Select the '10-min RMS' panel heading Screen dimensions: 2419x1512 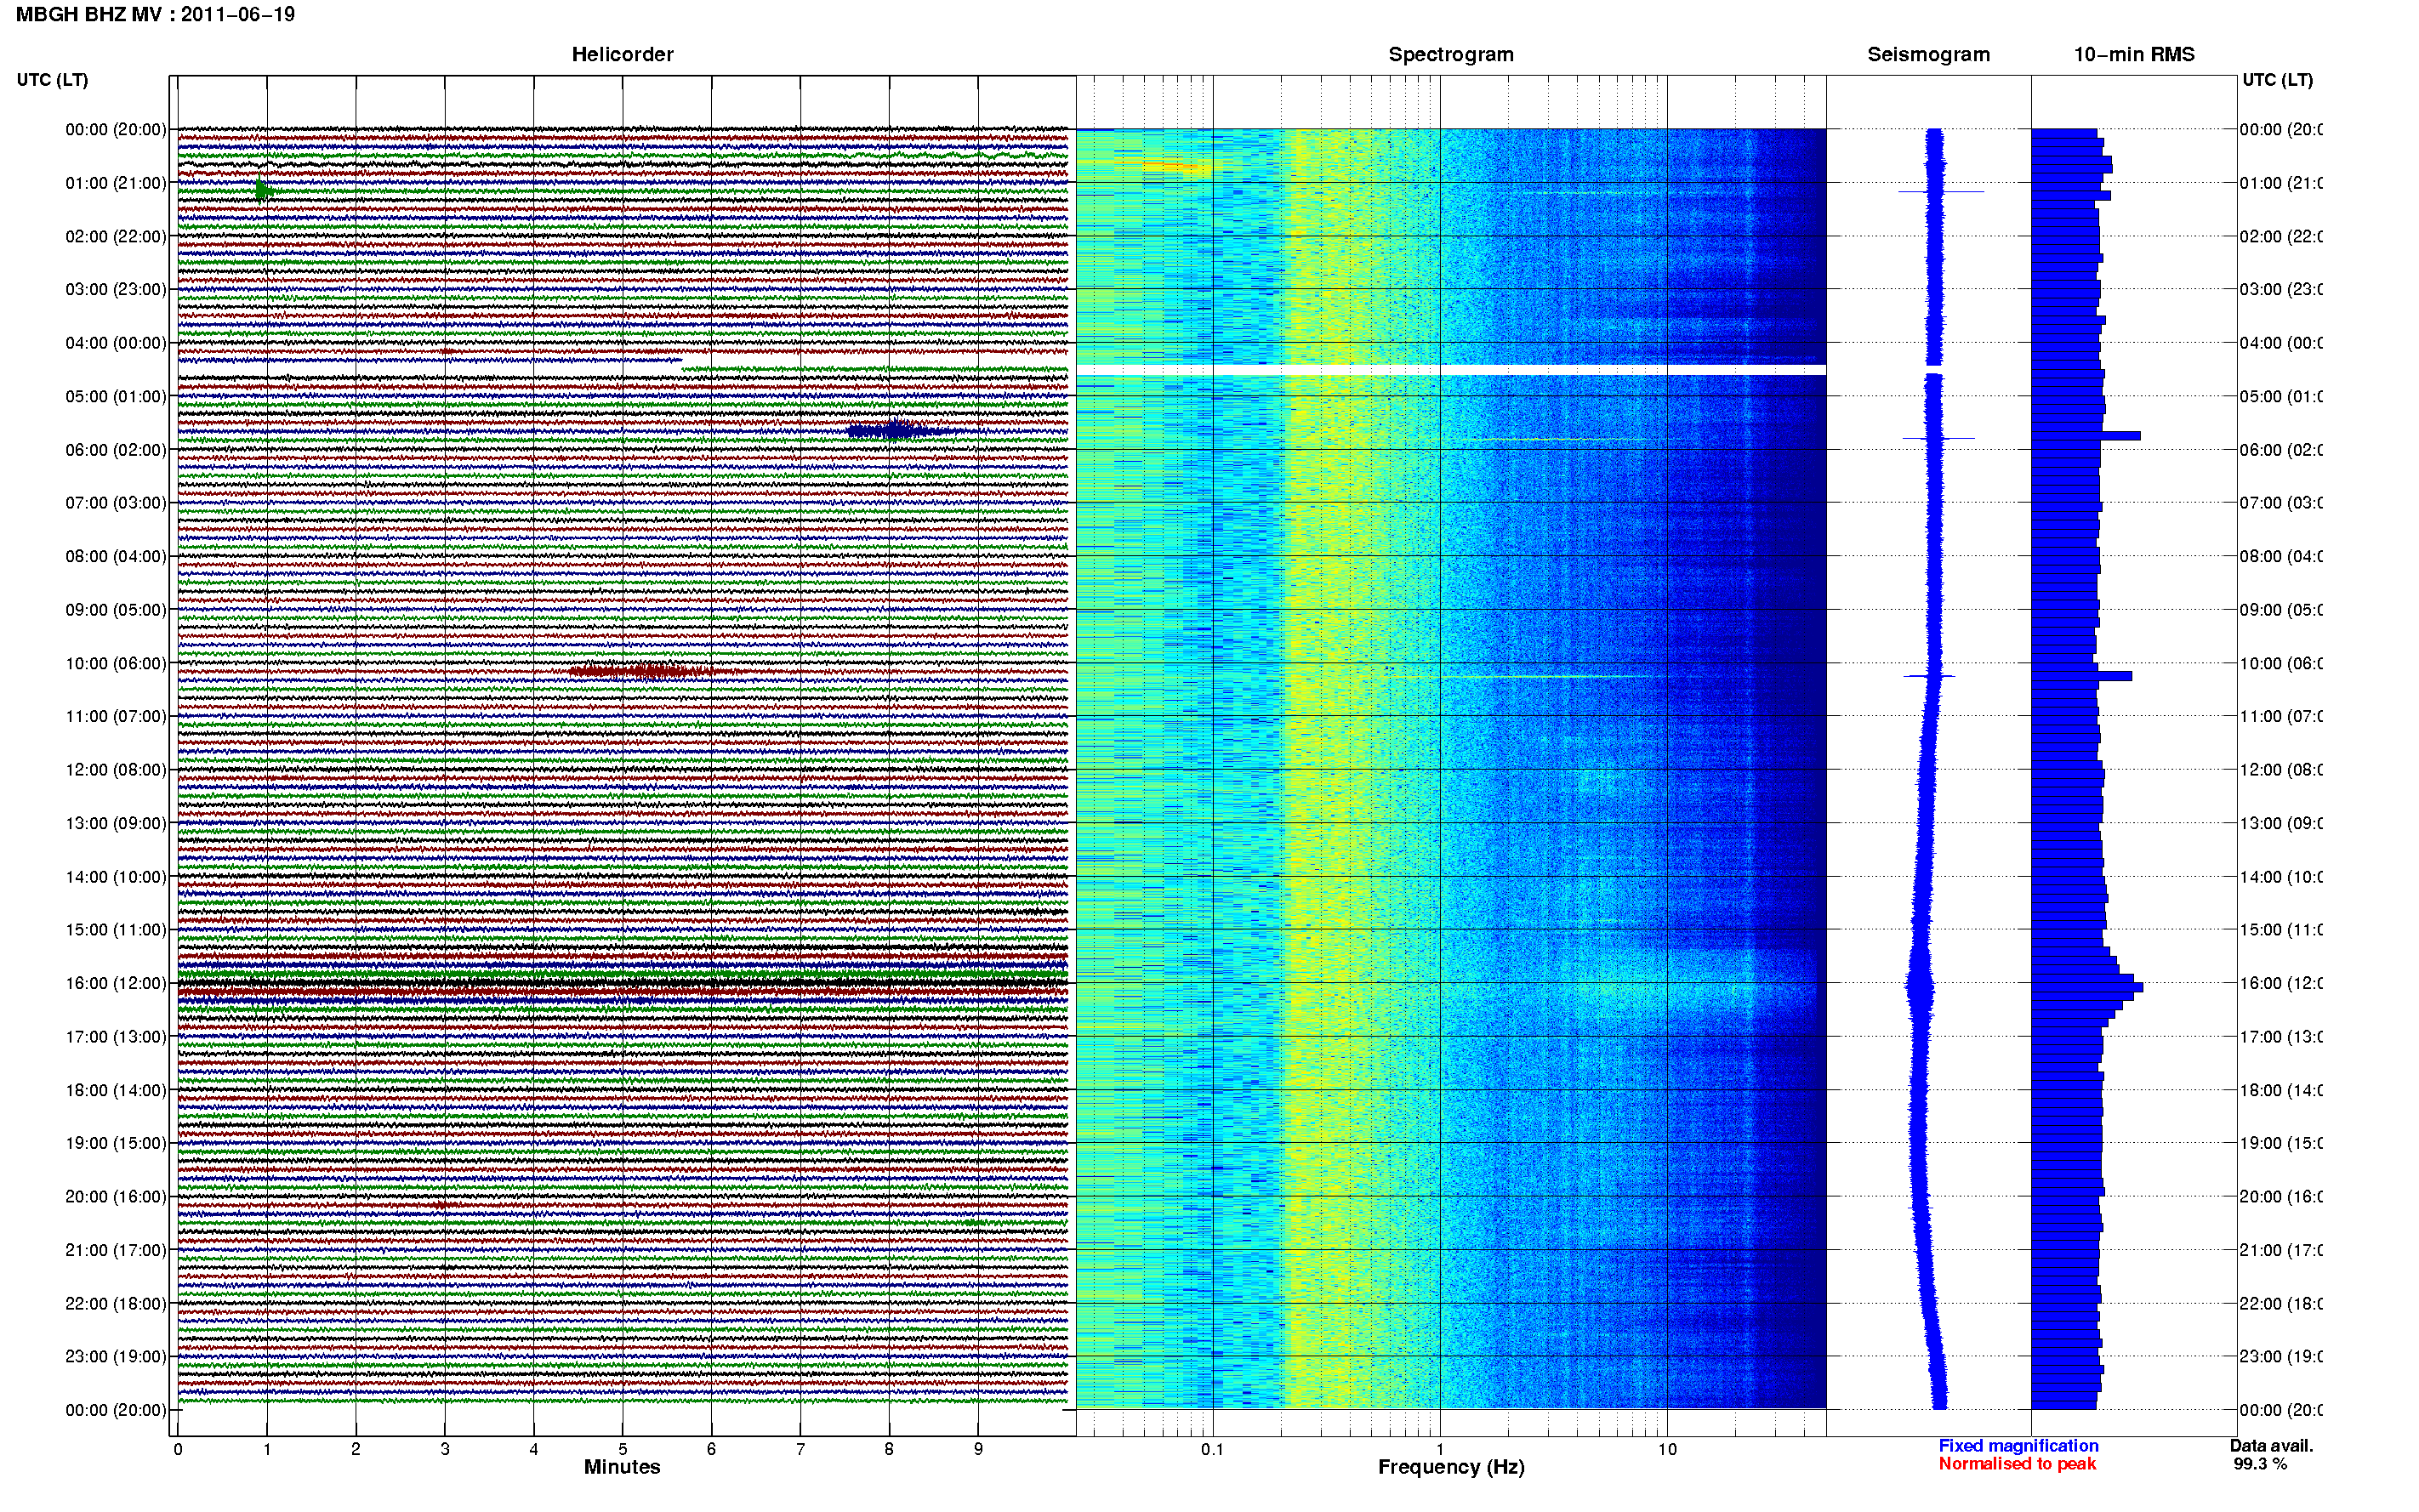[x=2134, y=55]
